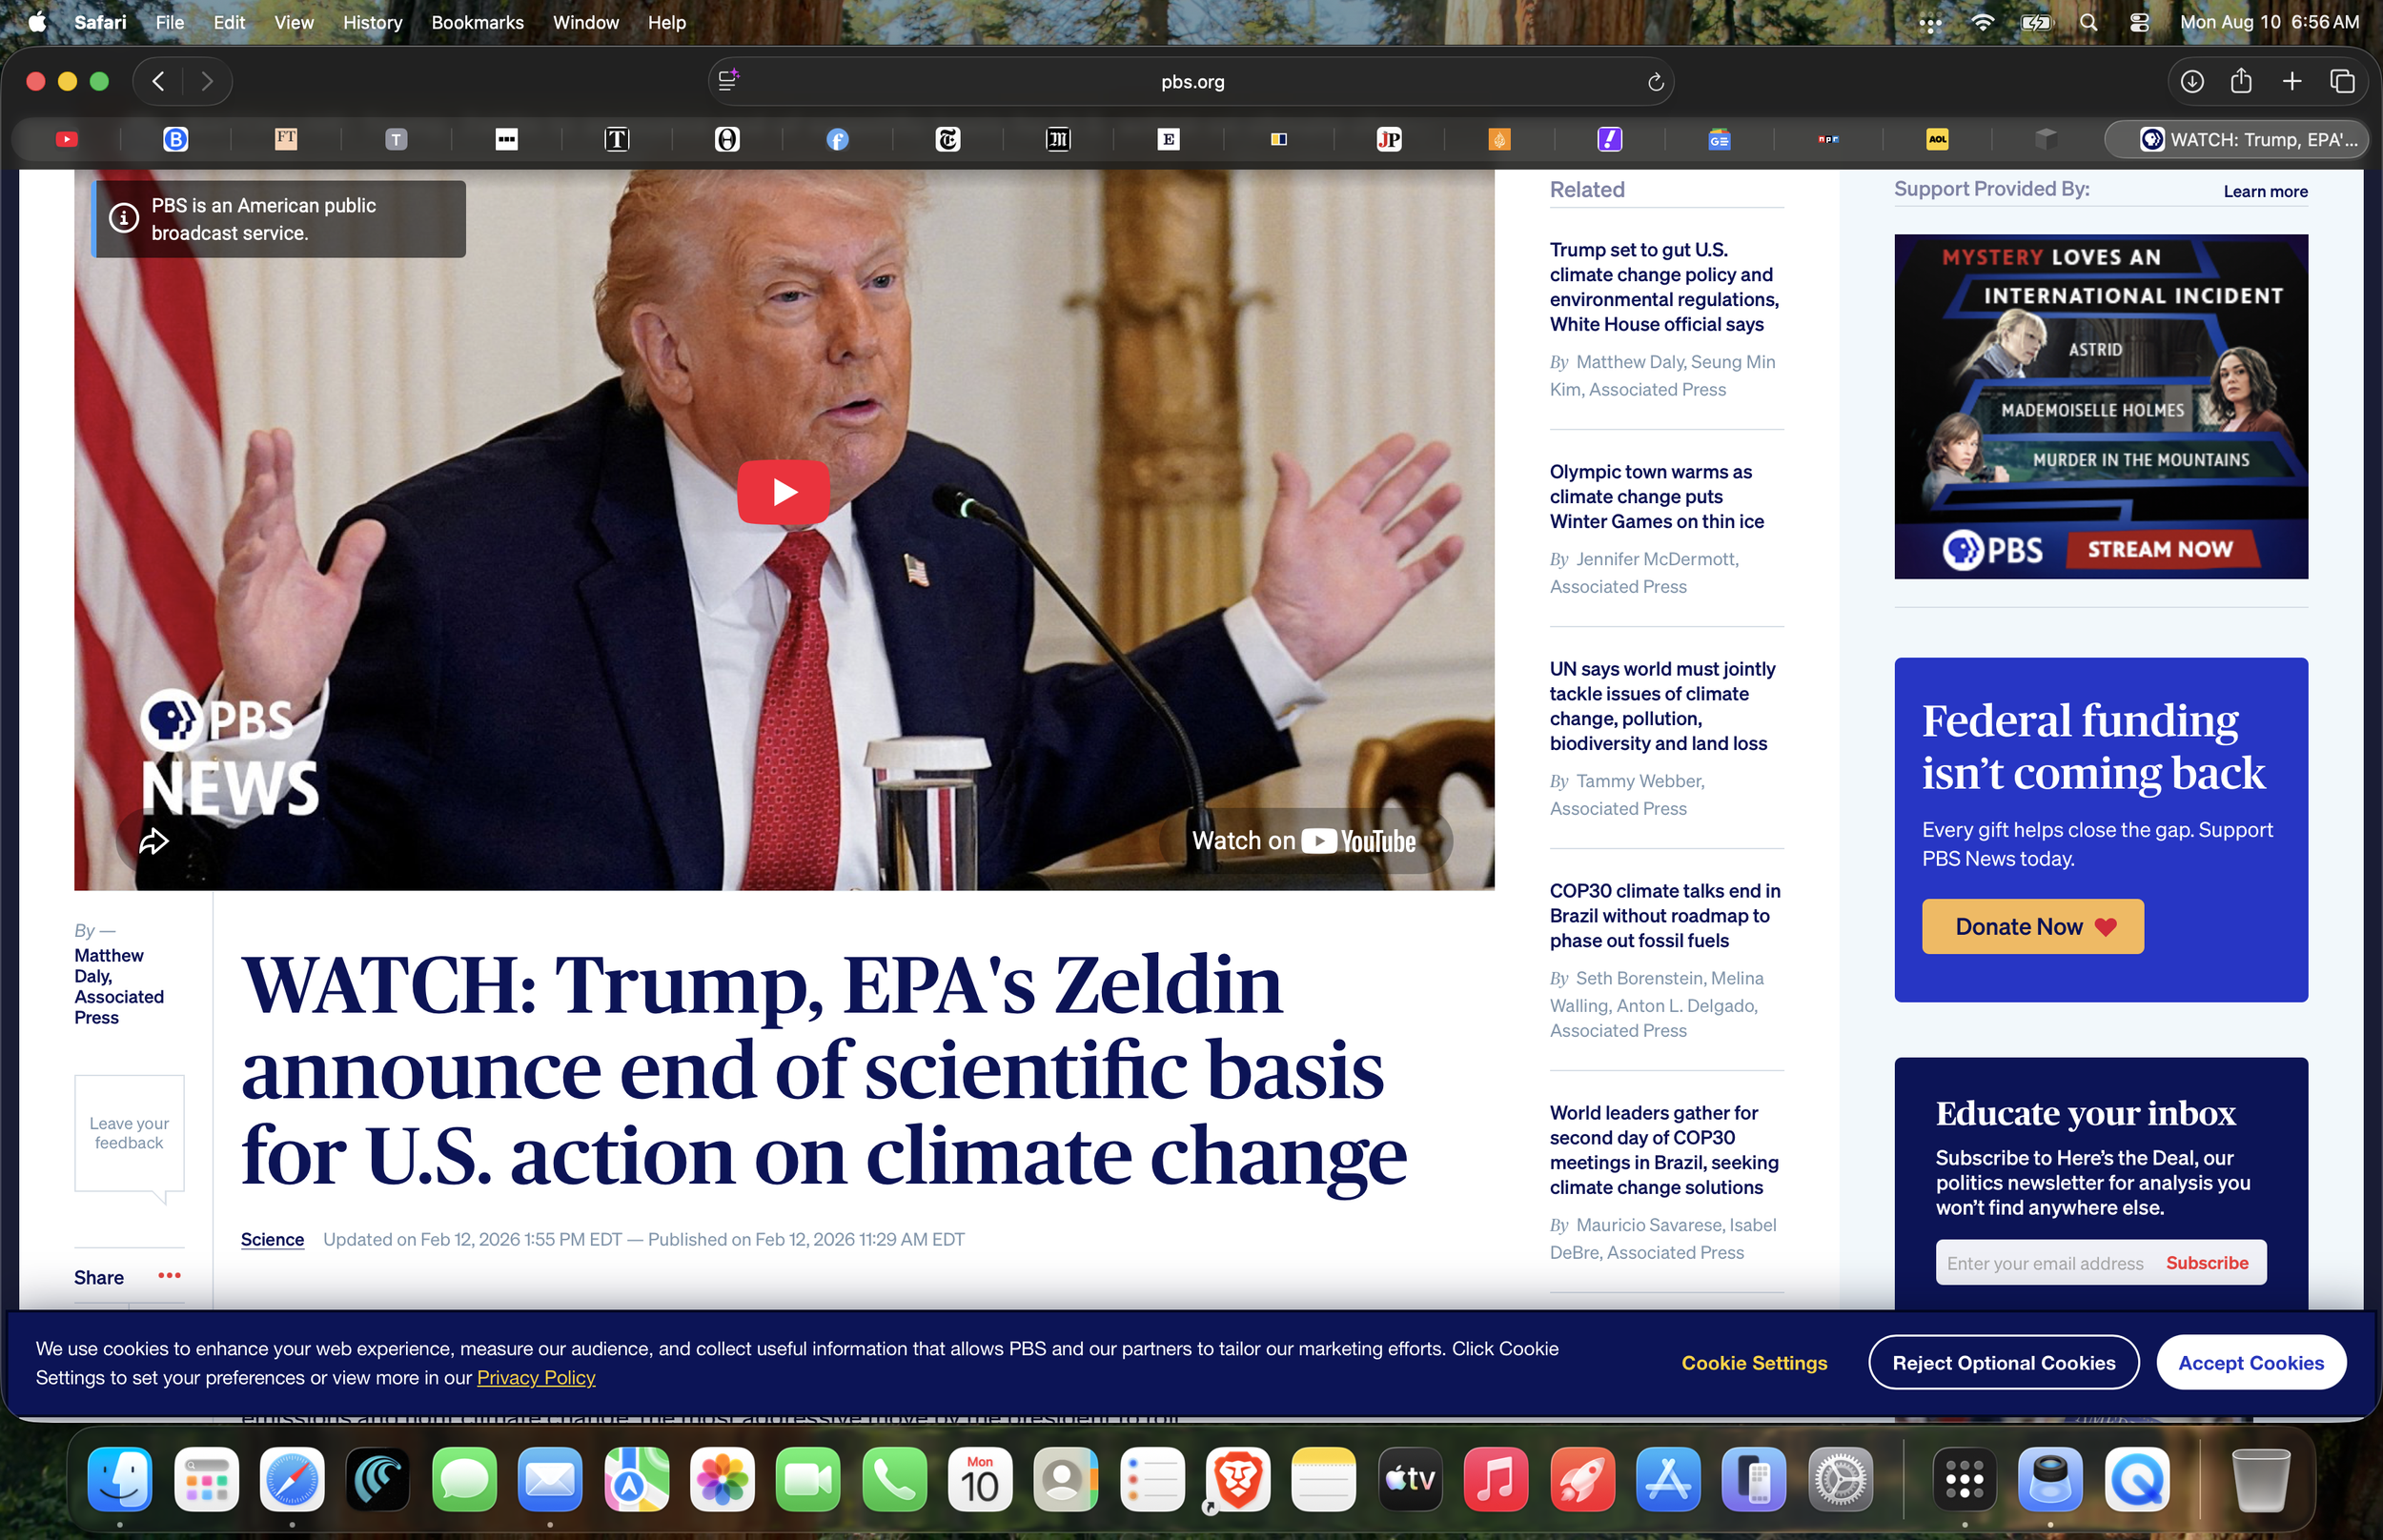Open Music from the Dock

[x=1495, y=1479]
